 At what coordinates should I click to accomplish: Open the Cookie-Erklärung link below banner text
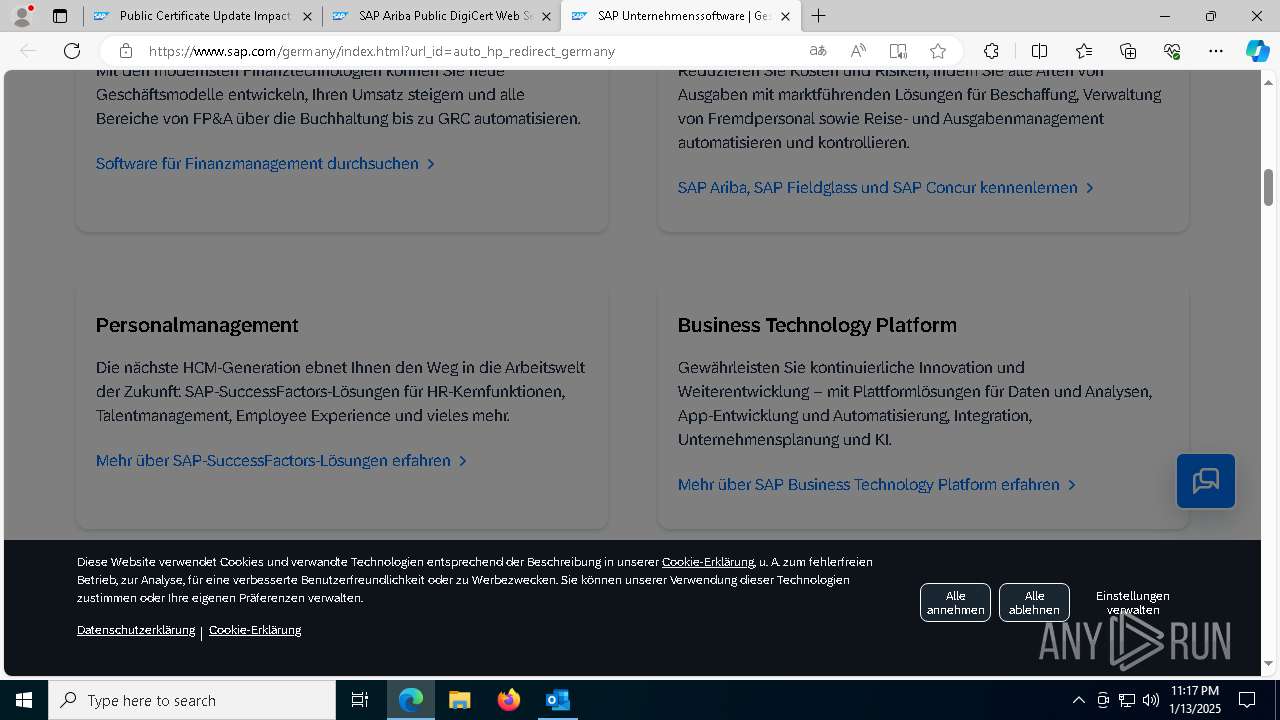(x=255, y=630)
